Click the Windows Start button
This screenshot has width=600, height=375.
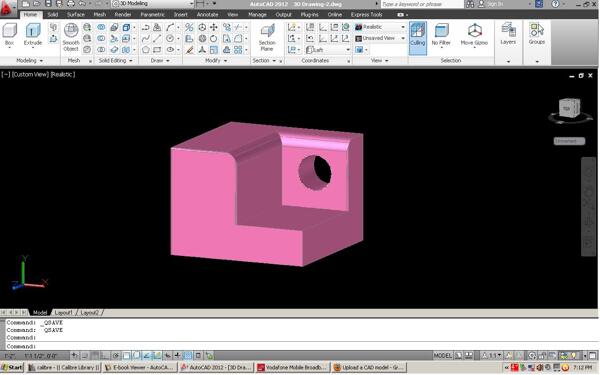(x=12, y=367)
